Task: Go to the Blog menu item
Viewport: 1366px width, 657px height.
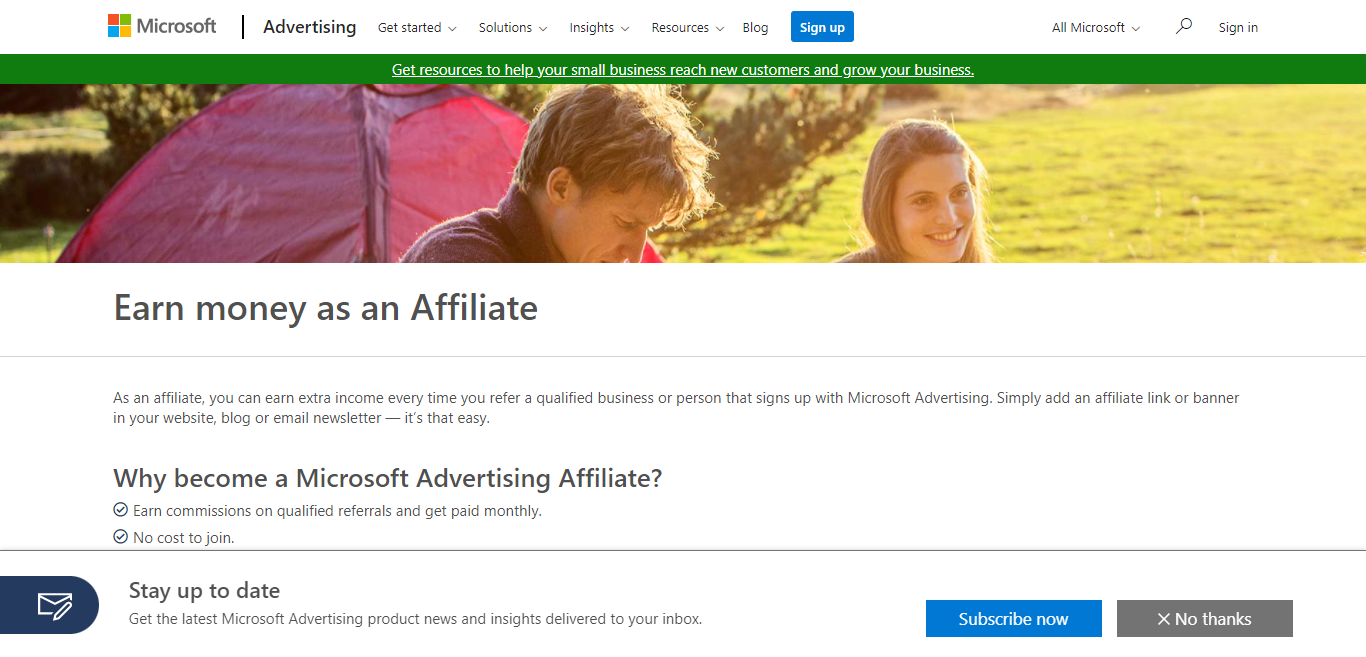Action: pos(755,28)
